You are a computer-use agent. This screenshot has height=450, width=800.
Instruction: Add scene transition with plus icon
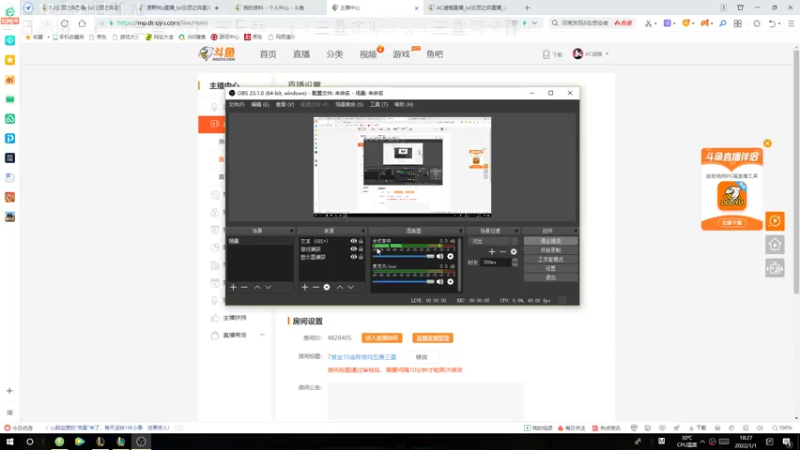(x=492, y=252)
